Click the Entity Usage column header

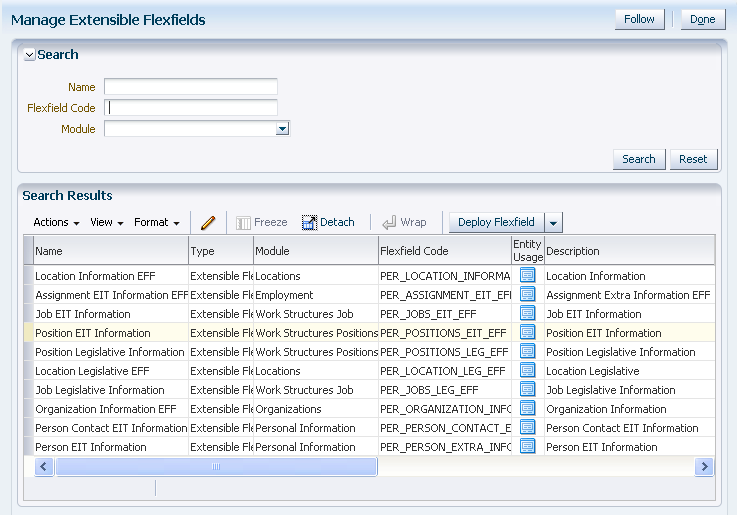pyautogui.click(x=528, y=251)
